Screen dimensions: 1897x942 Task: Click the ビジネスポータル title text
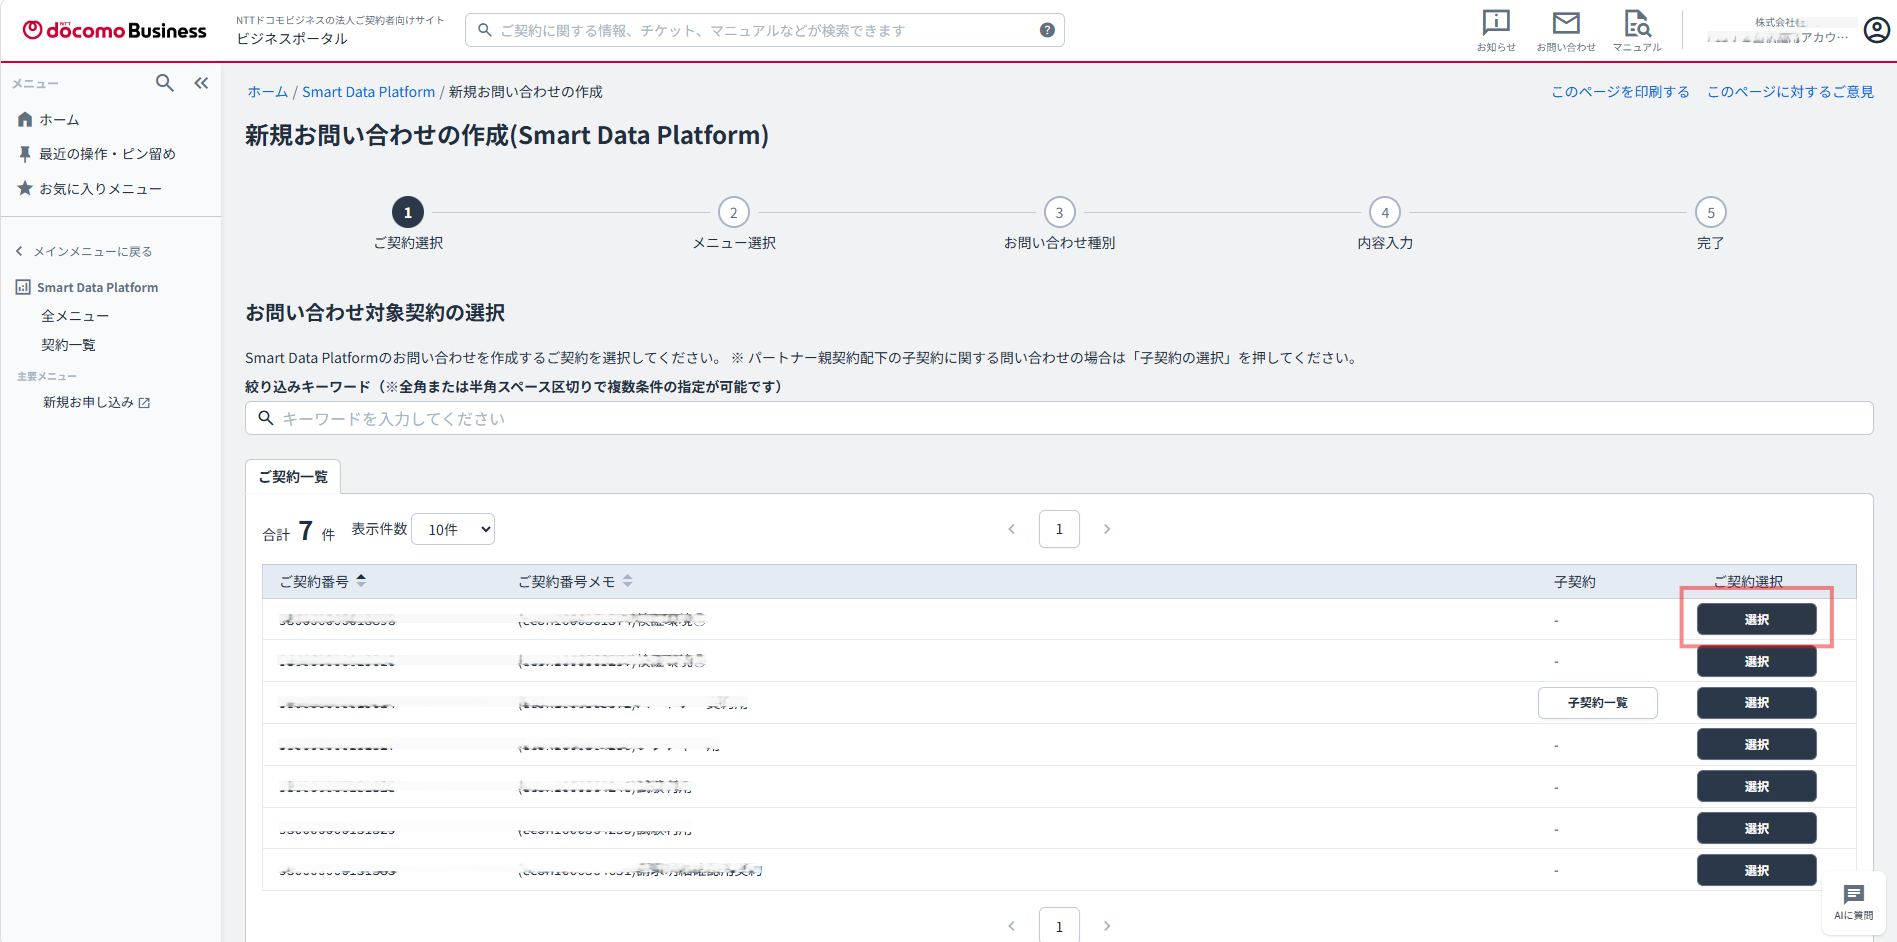292,39
